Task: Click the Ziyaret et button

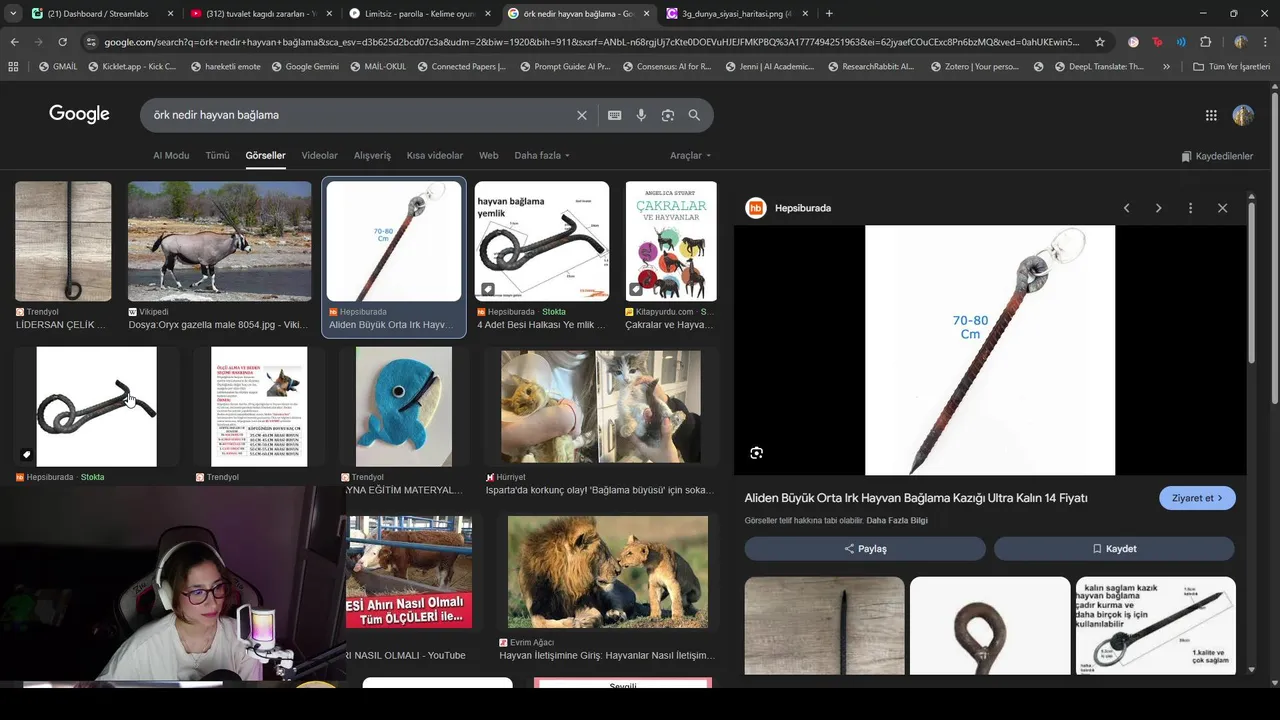Action: (1197, 498)
